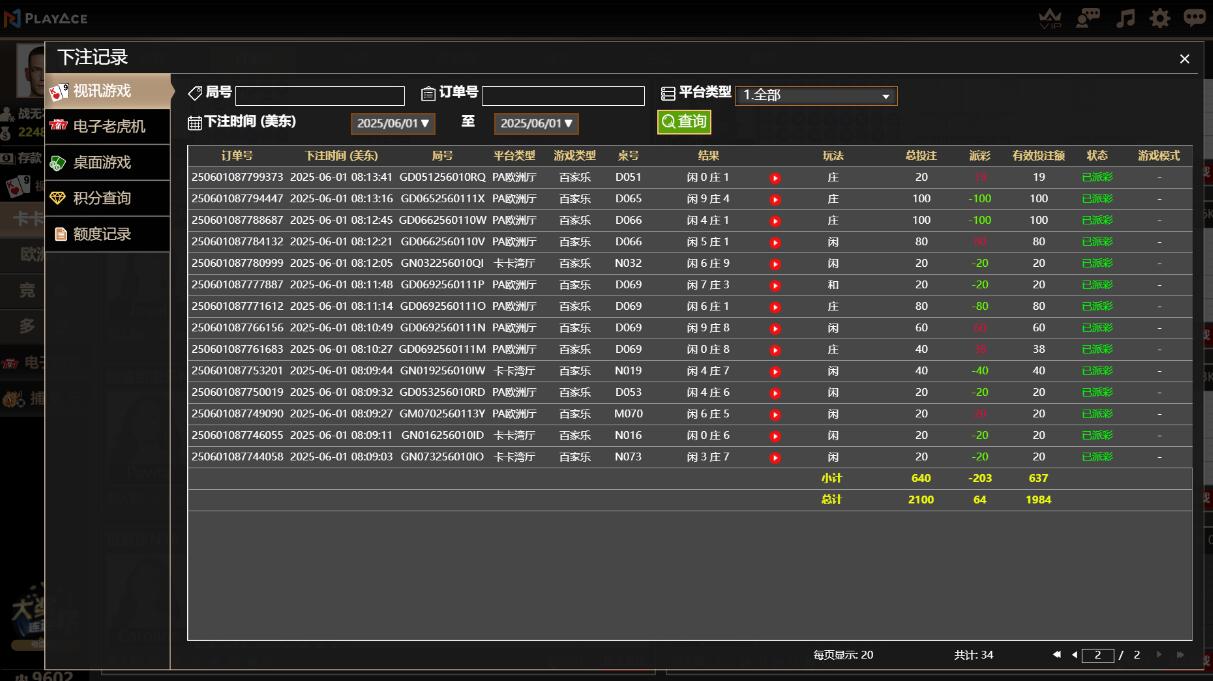Play video replay for order 250601087799373
This screenshot has width=1213, height=681.
point(775,178)
